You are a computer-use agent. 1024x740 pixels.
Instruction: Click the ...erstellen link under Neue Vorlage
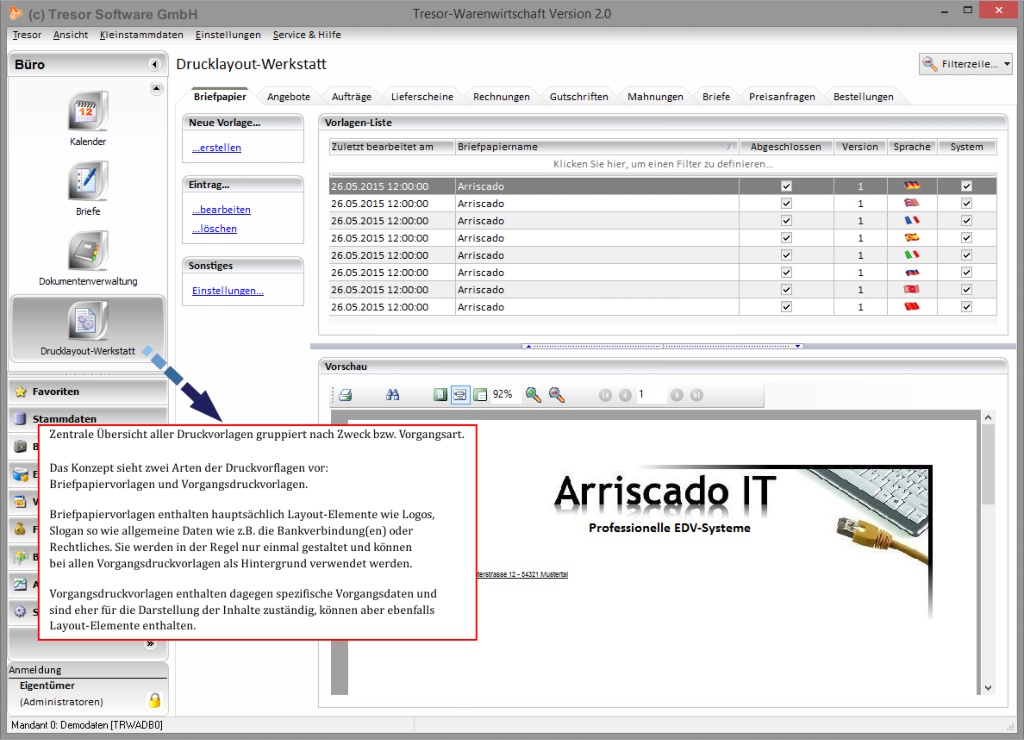pyautogui.click(x=217, y=148)
